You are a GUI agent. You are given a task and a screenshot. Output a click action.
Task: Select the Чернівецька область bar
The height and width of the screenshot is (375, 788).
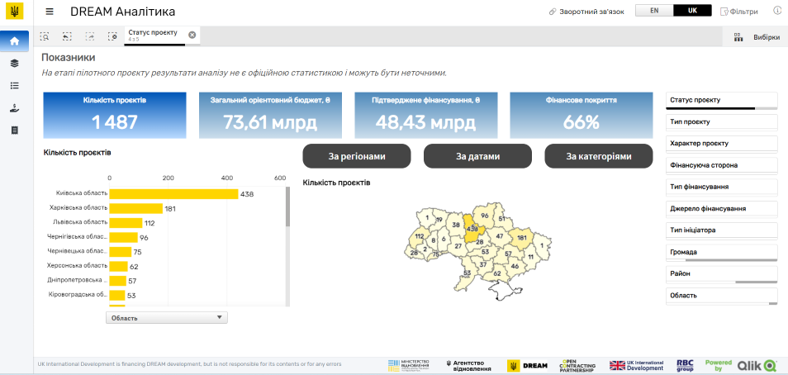pos(120,251)
